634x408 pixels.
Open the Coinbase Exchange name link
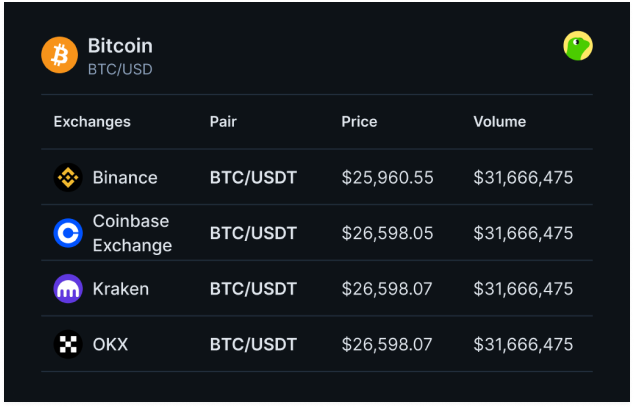[132, 233]
